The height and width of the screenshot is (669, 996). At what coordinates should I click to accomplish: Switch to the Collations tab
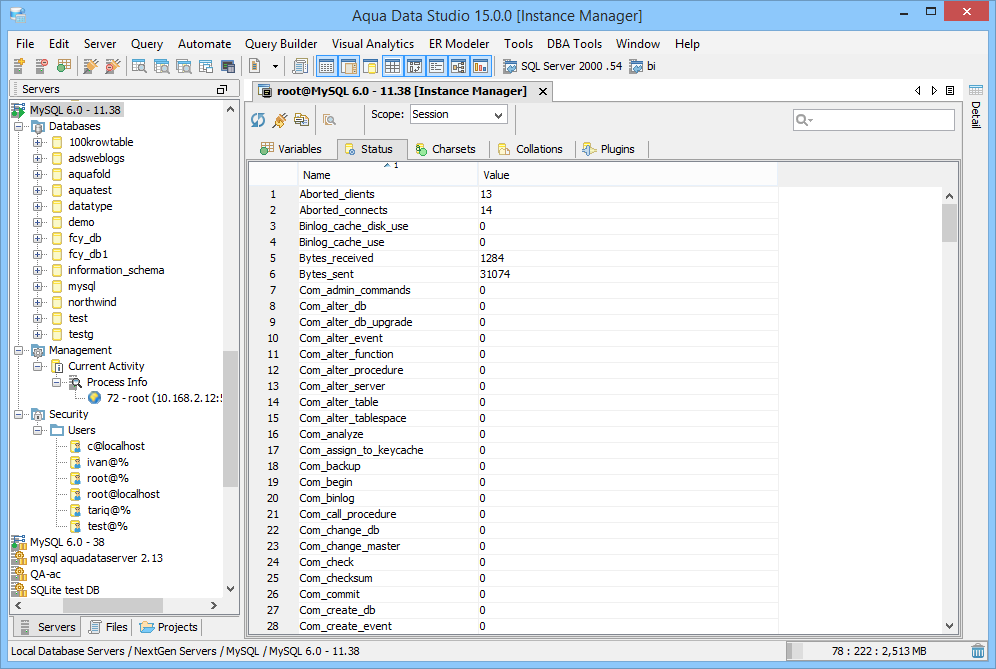[530, 149]
